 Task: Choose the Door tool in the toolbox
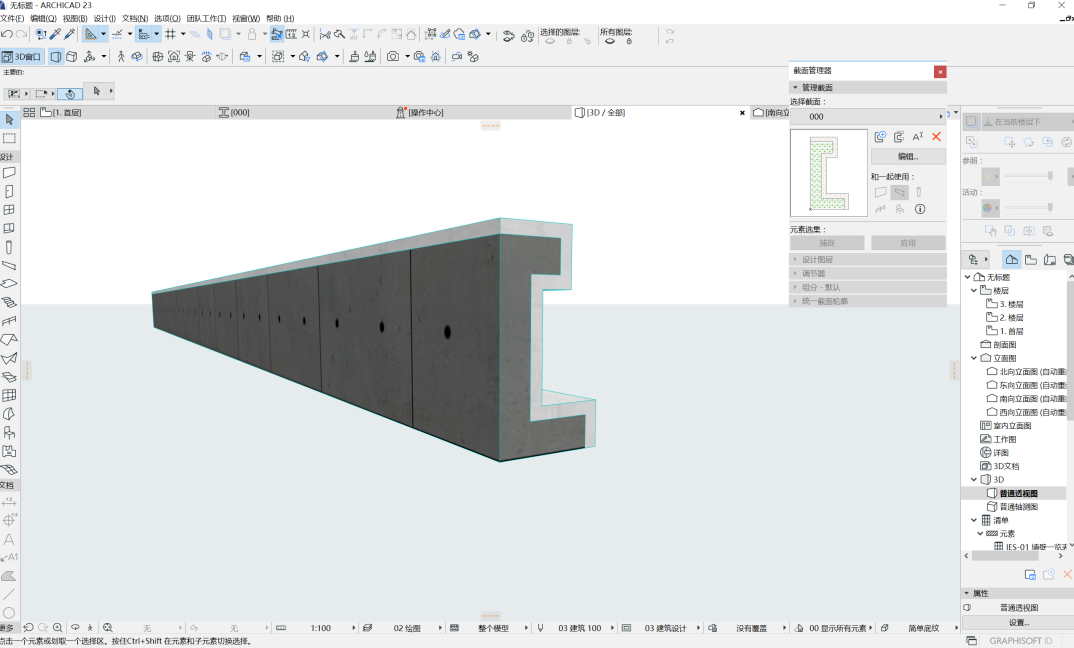[x=9, y=191]
